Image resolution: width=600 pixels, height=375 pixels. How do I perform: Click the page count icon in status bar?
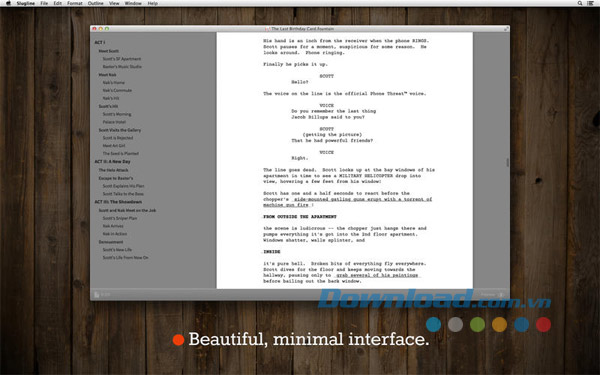(97, 294)
